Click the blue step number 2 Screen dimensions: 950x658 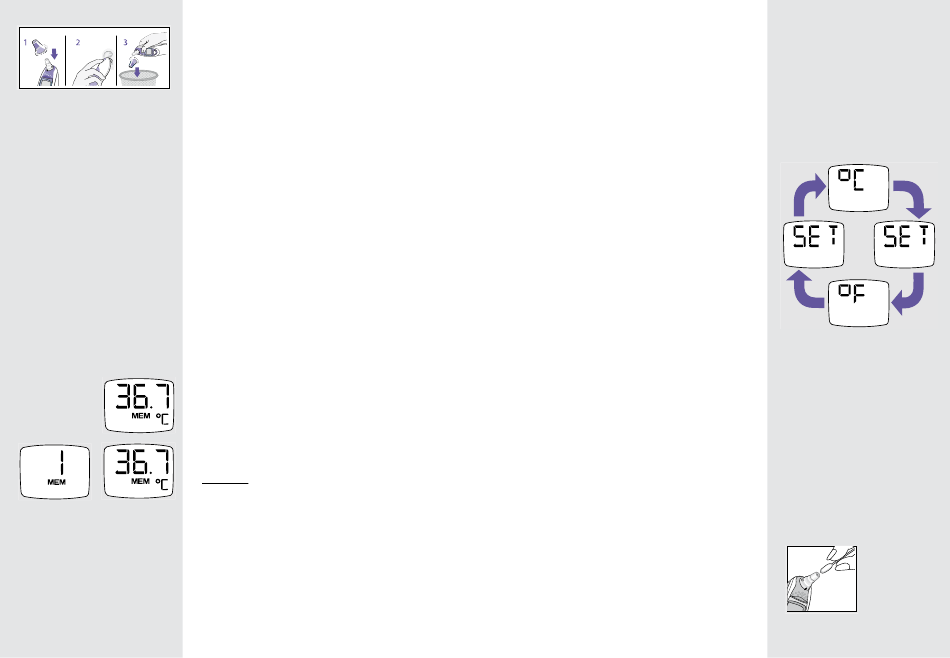[x=78, y=42]
